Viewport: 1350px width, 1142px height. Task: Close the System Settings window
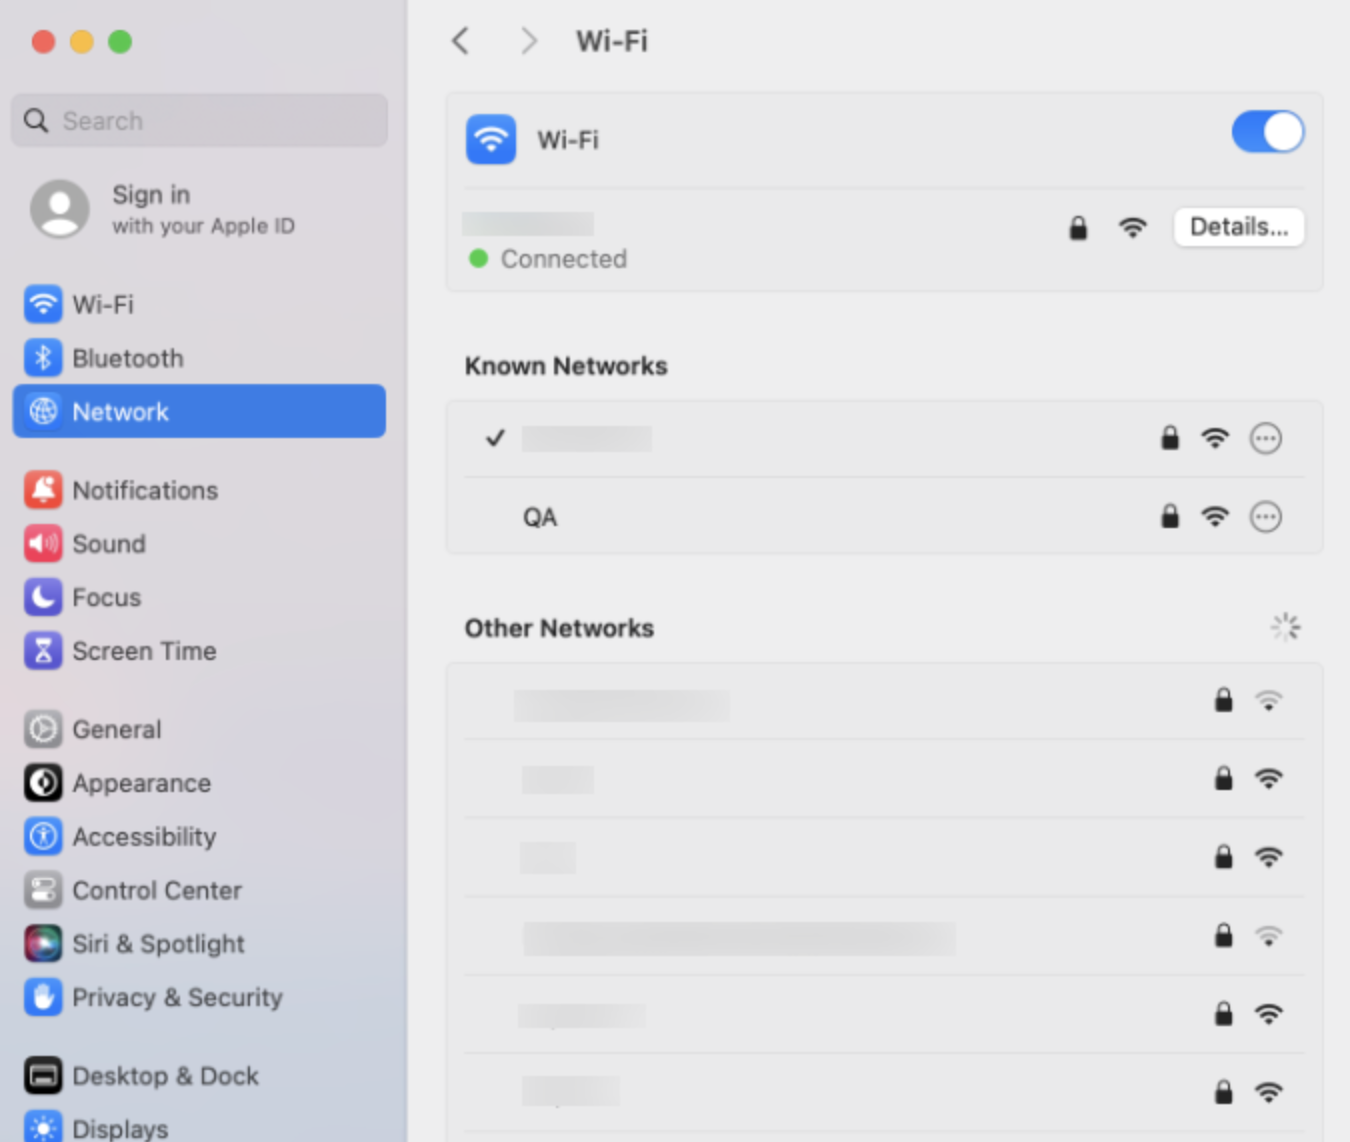click(x=43, y=41)
